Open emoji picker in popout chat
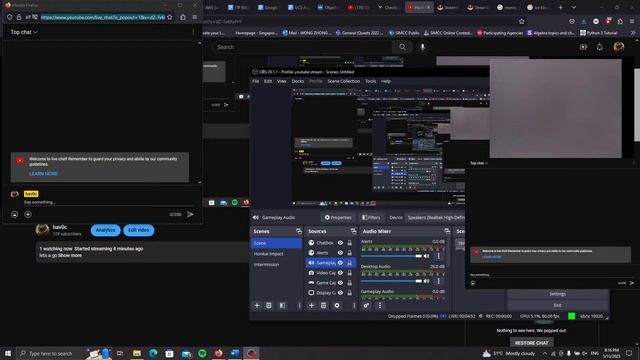This screenshot has width=640, height=360. (15, 214)
